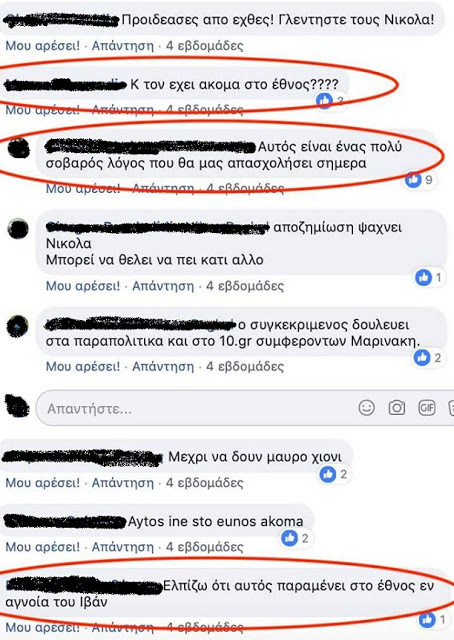The image size is (454, 640).
Task: Like the 'Μεχρι να δουν μαυρο χιονι' comment
Action: pos(42,483)
